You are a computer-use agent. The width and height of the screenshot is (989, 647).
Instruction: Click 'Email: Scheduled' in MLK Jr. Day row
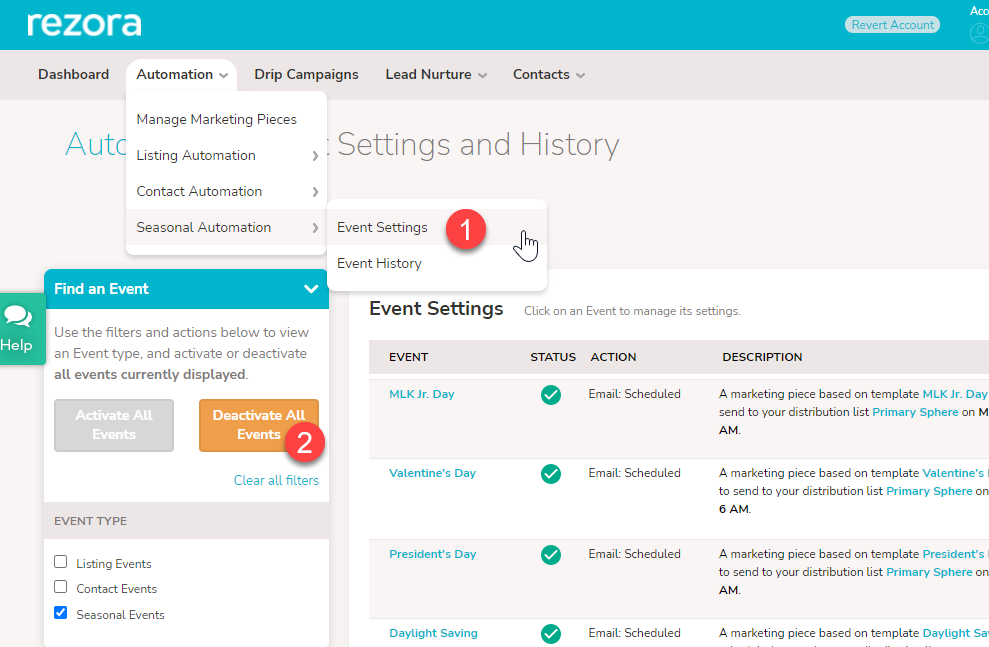pyautogui.click(x=635, y=394)
